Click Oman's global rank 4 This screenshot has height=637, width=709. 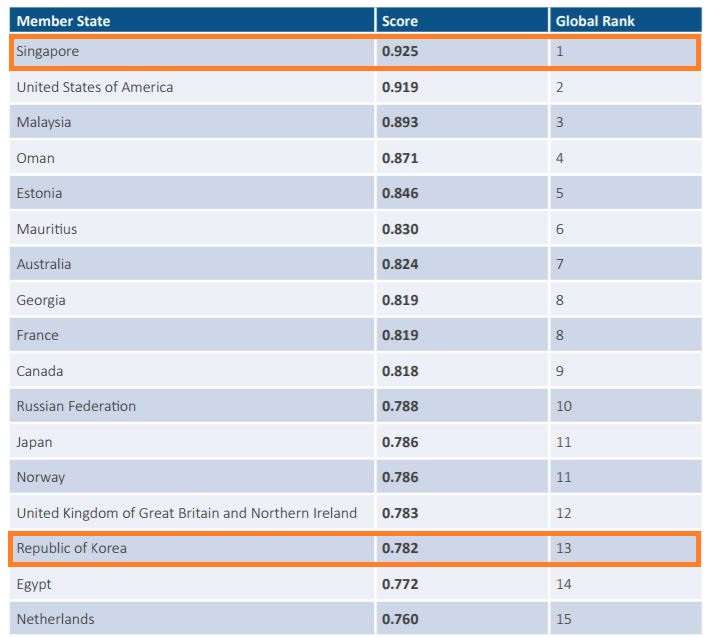(x=560, y=158)
